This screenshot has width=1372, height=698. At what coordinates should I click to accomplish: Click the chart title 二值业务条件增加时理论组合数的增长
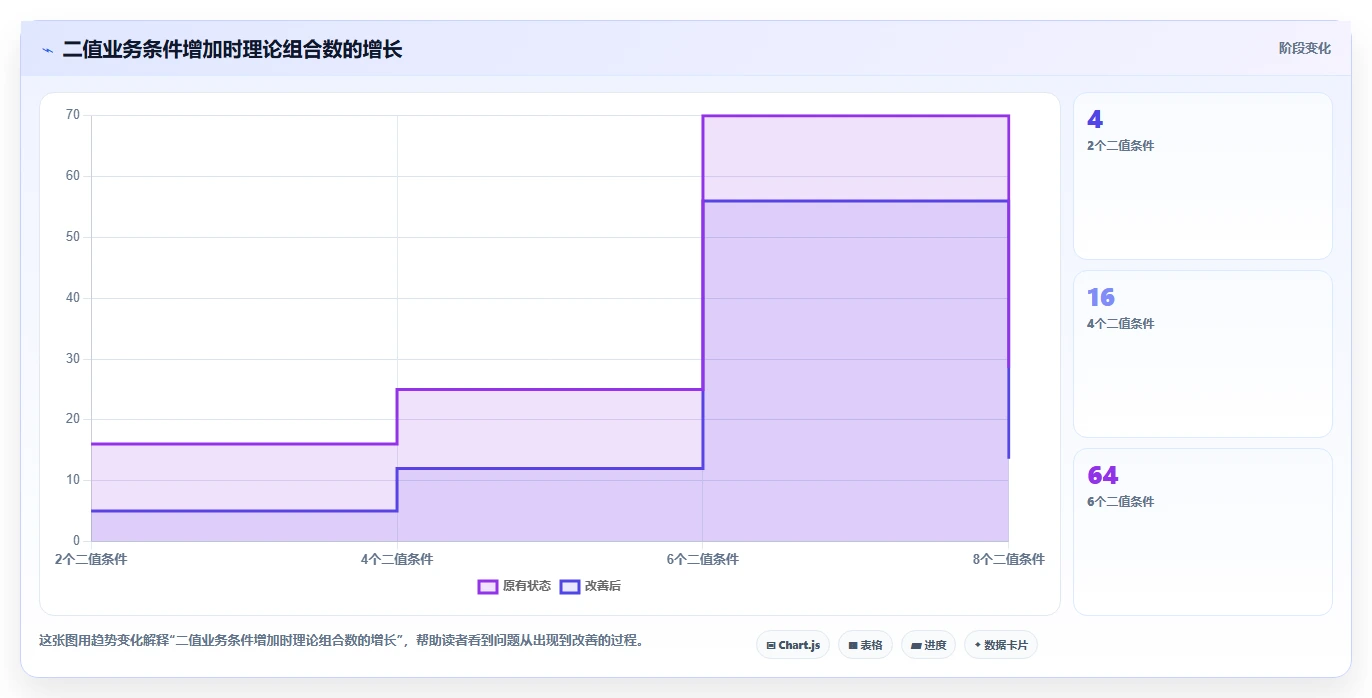point(232,49)
